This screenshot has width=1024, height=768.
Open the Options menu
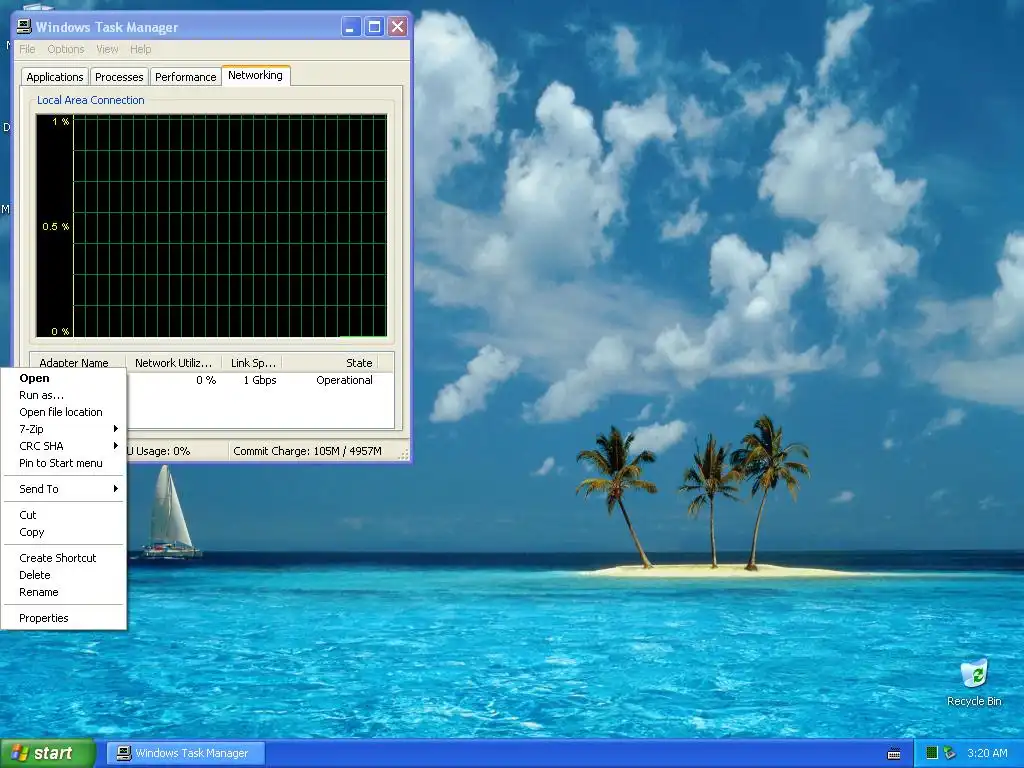(x=65, y=49)
